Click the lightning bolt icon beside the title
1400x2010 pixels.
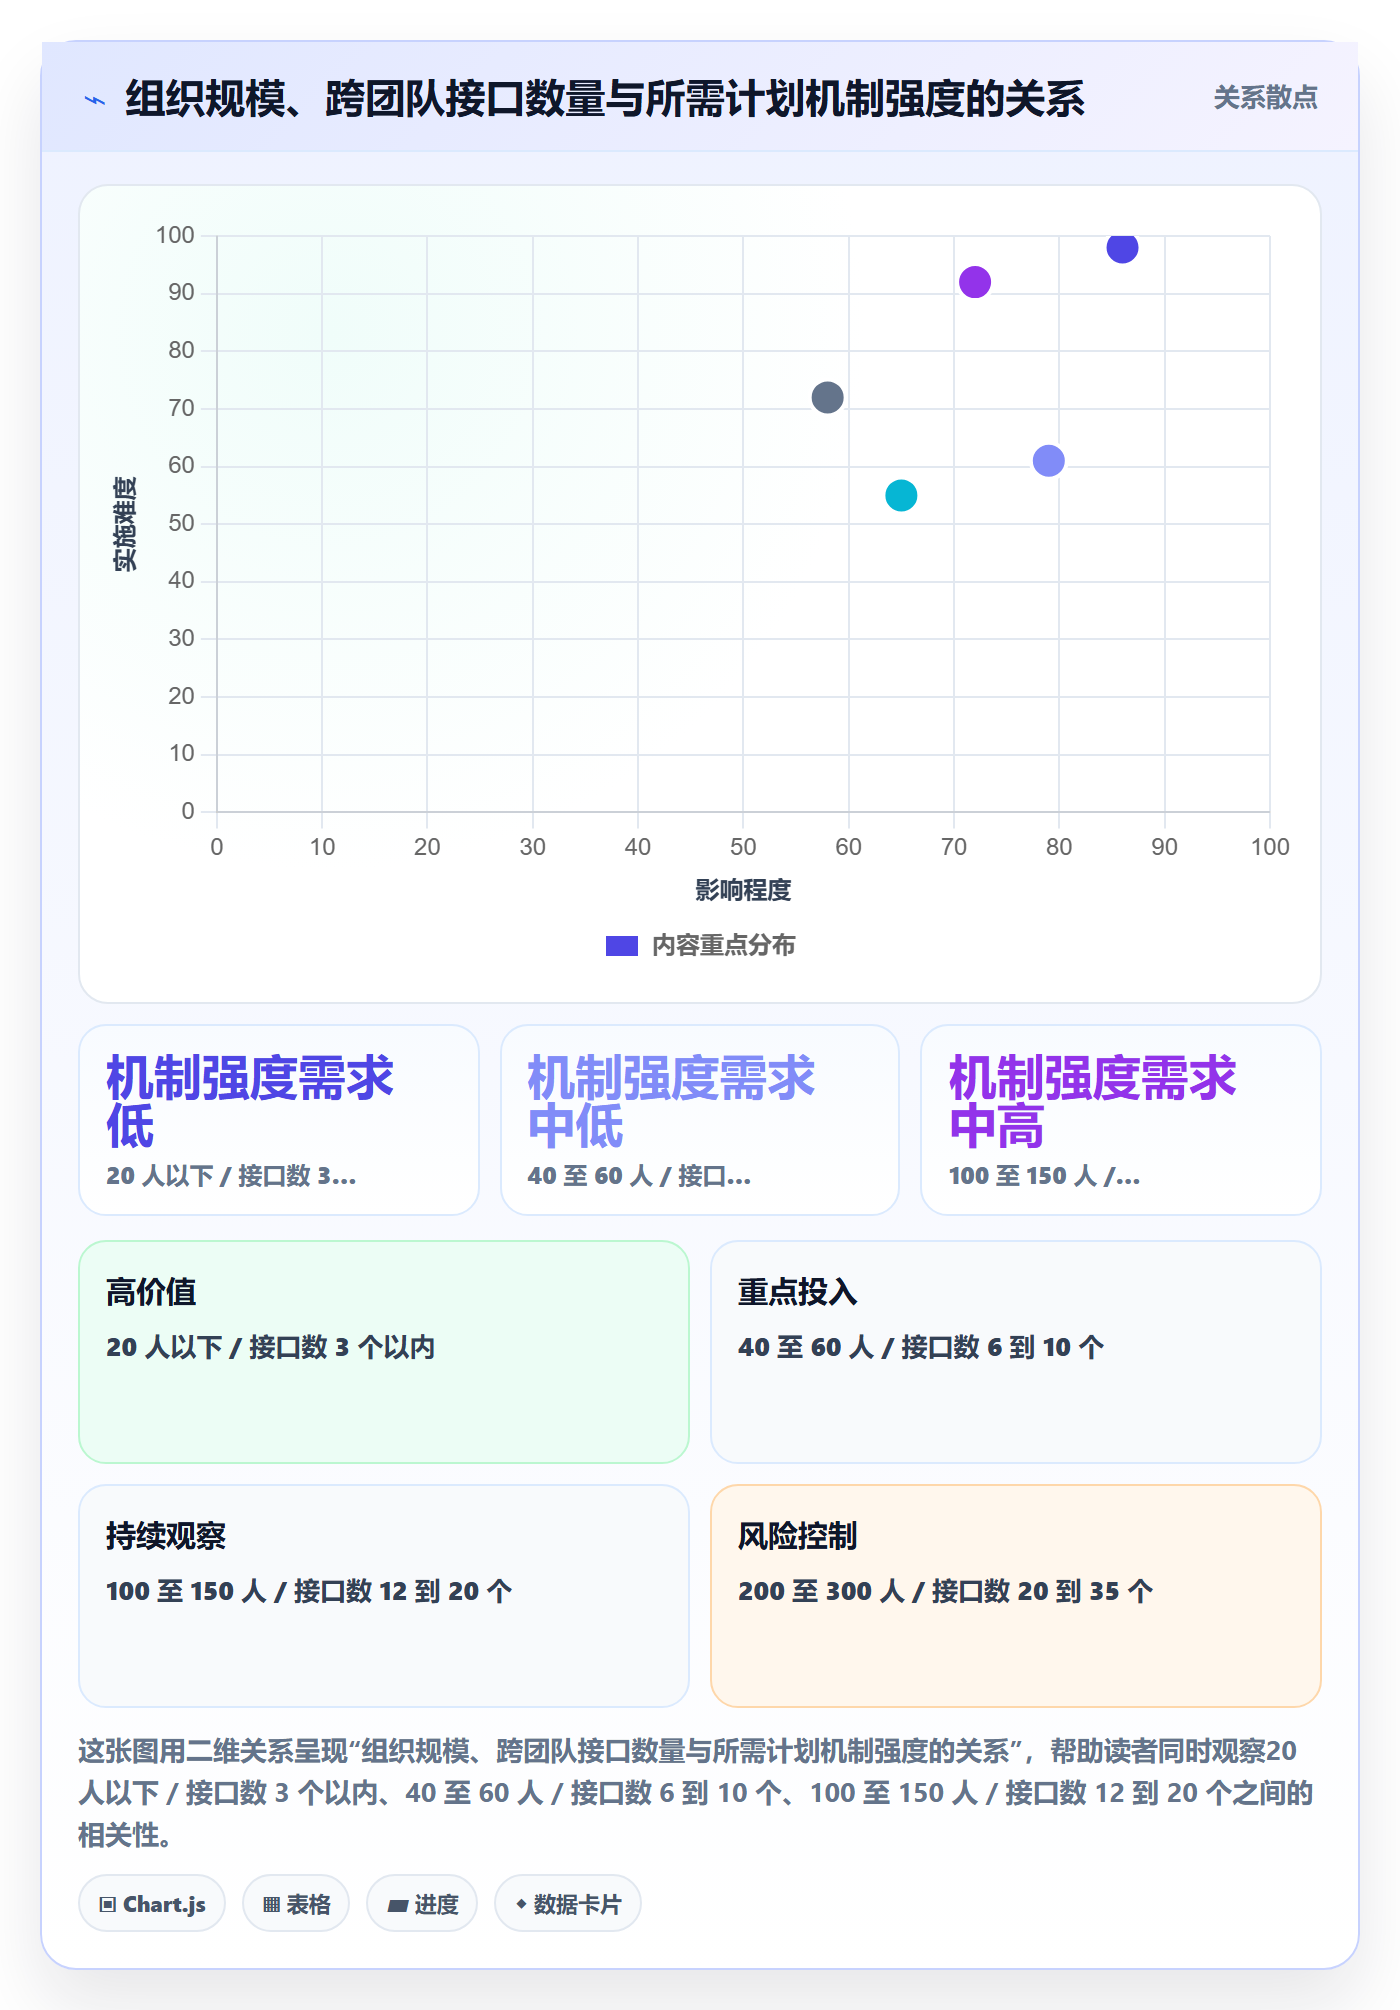coord(95,100)
